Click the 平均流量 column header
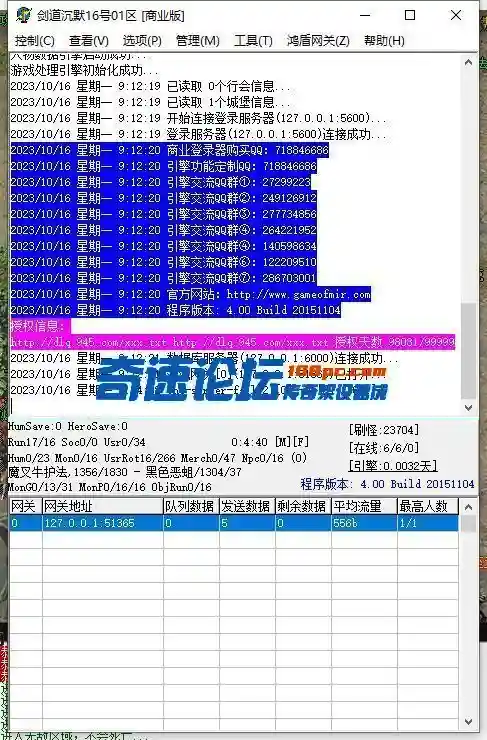Screen dimensions: 487x740 (x=364, y=506)
